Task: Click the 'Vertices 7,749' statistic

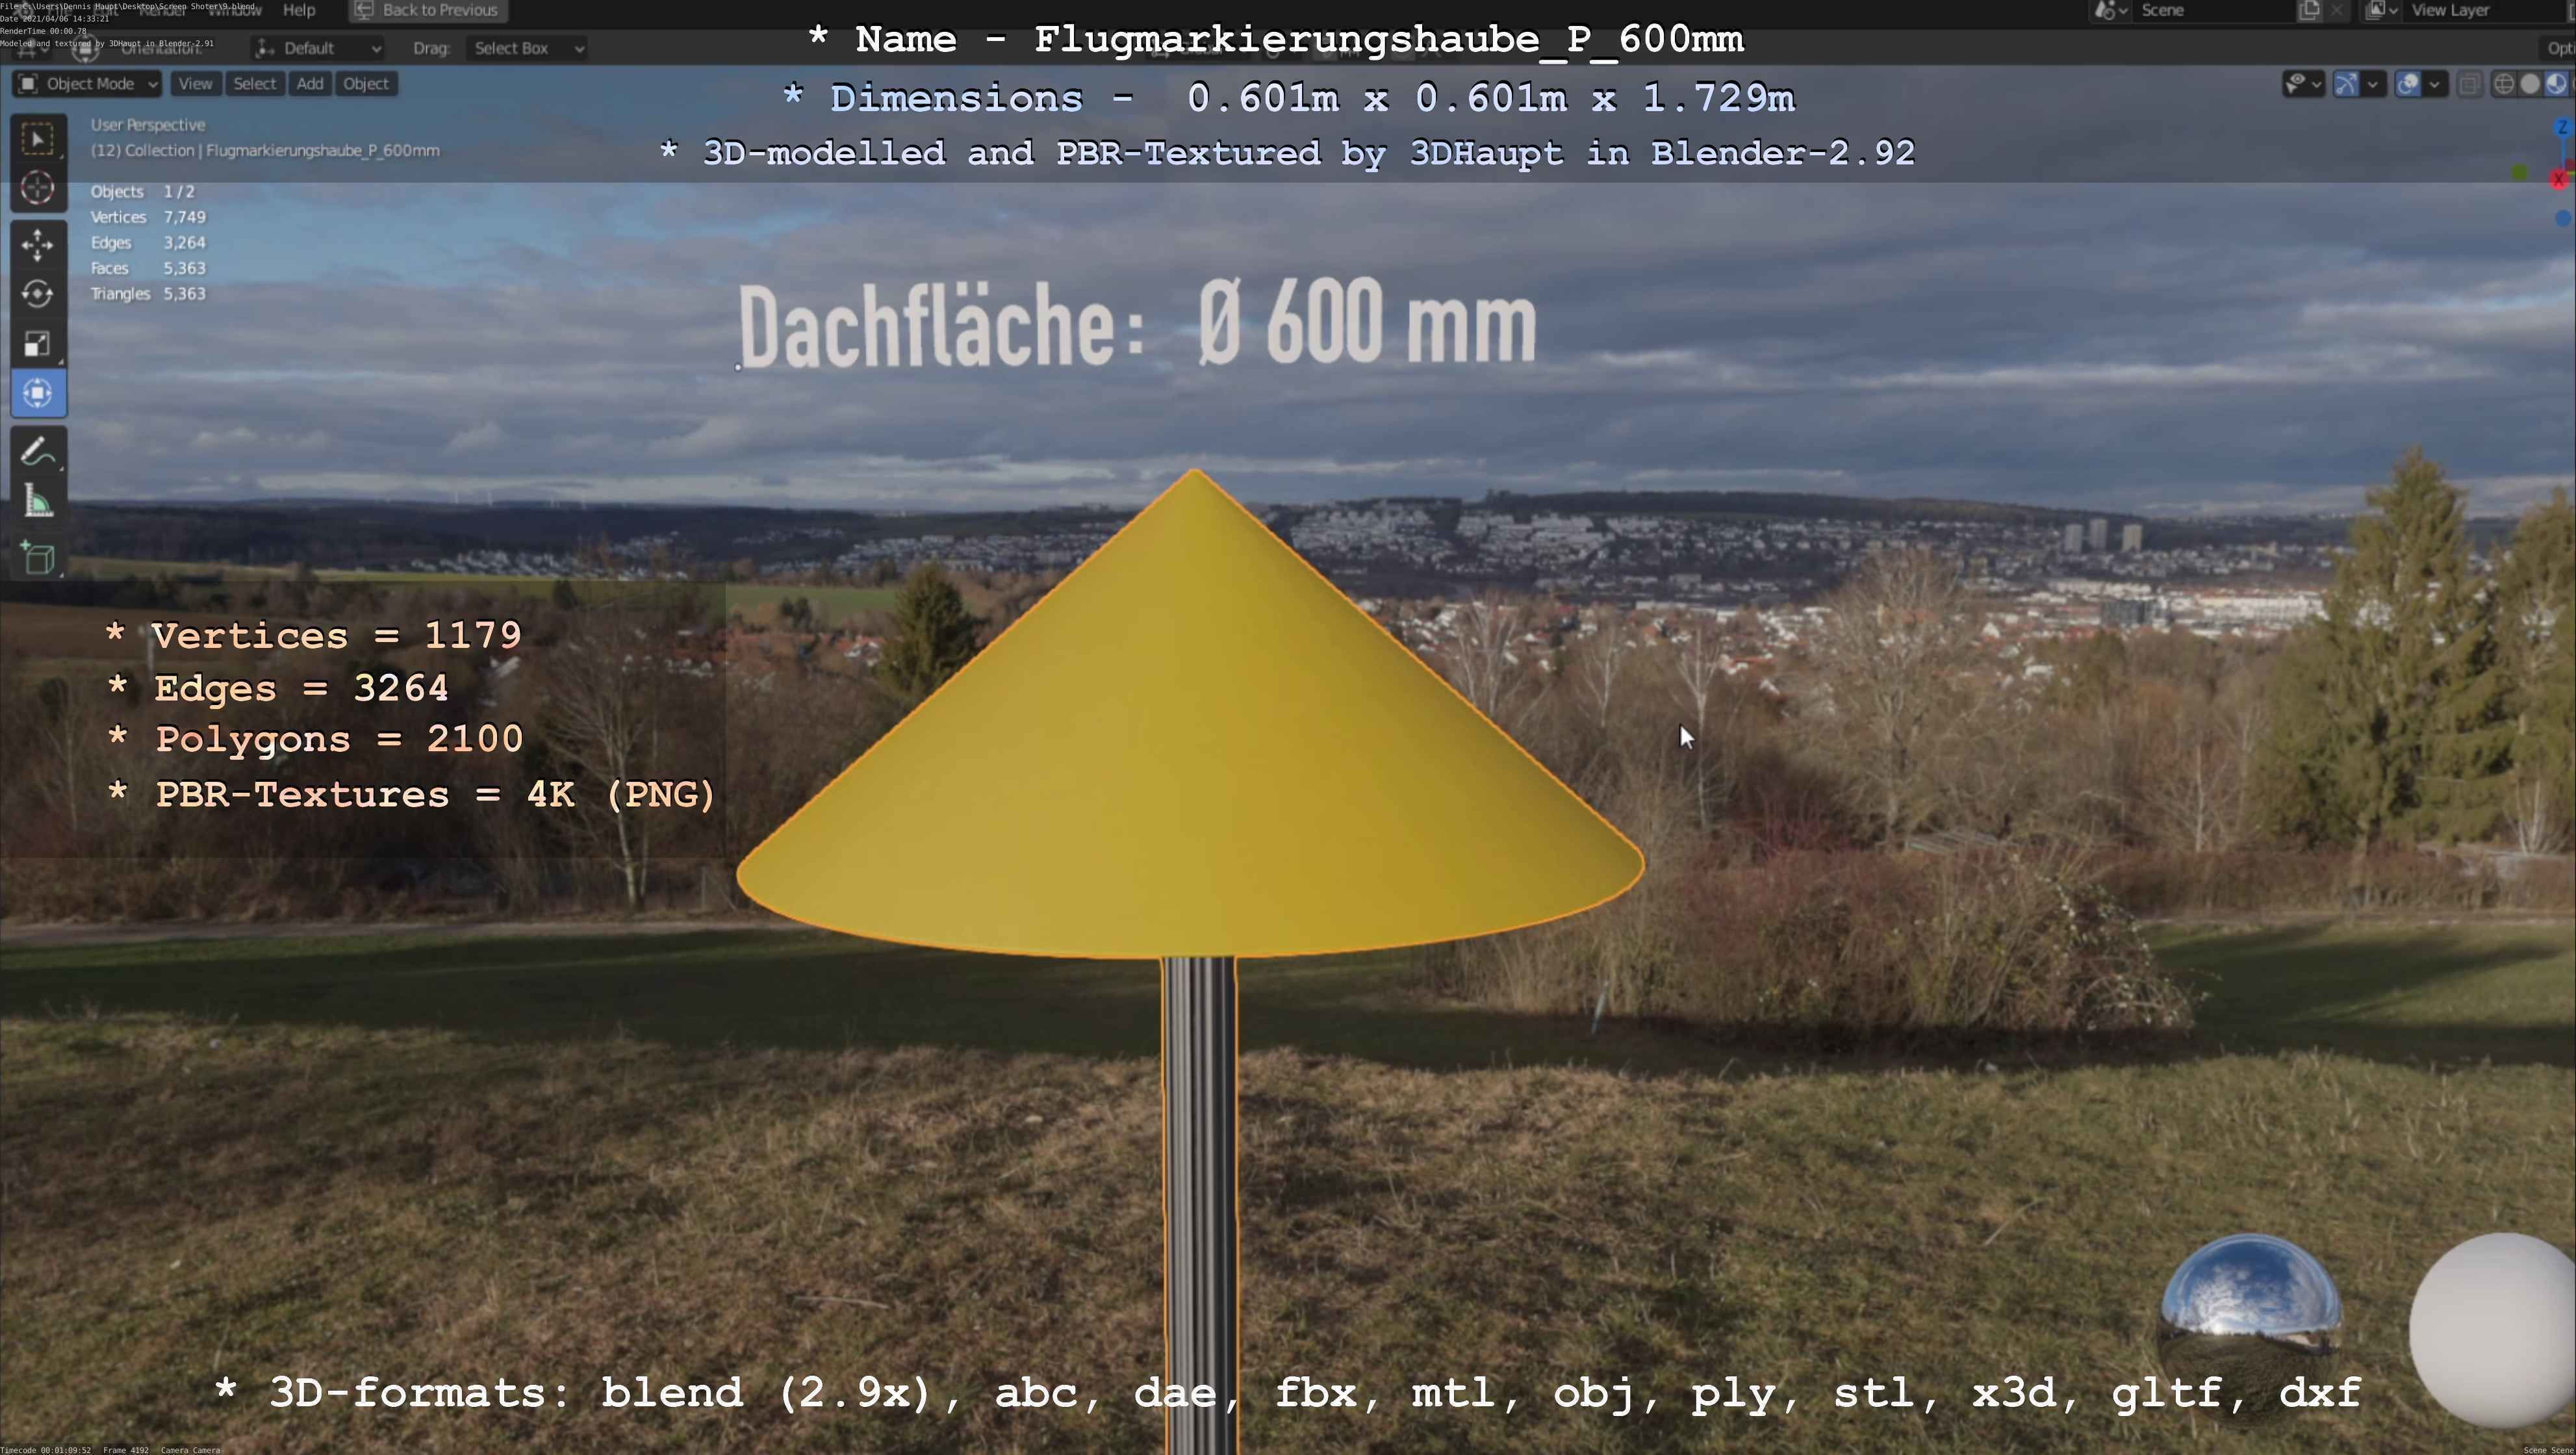Action: point(148,217)
